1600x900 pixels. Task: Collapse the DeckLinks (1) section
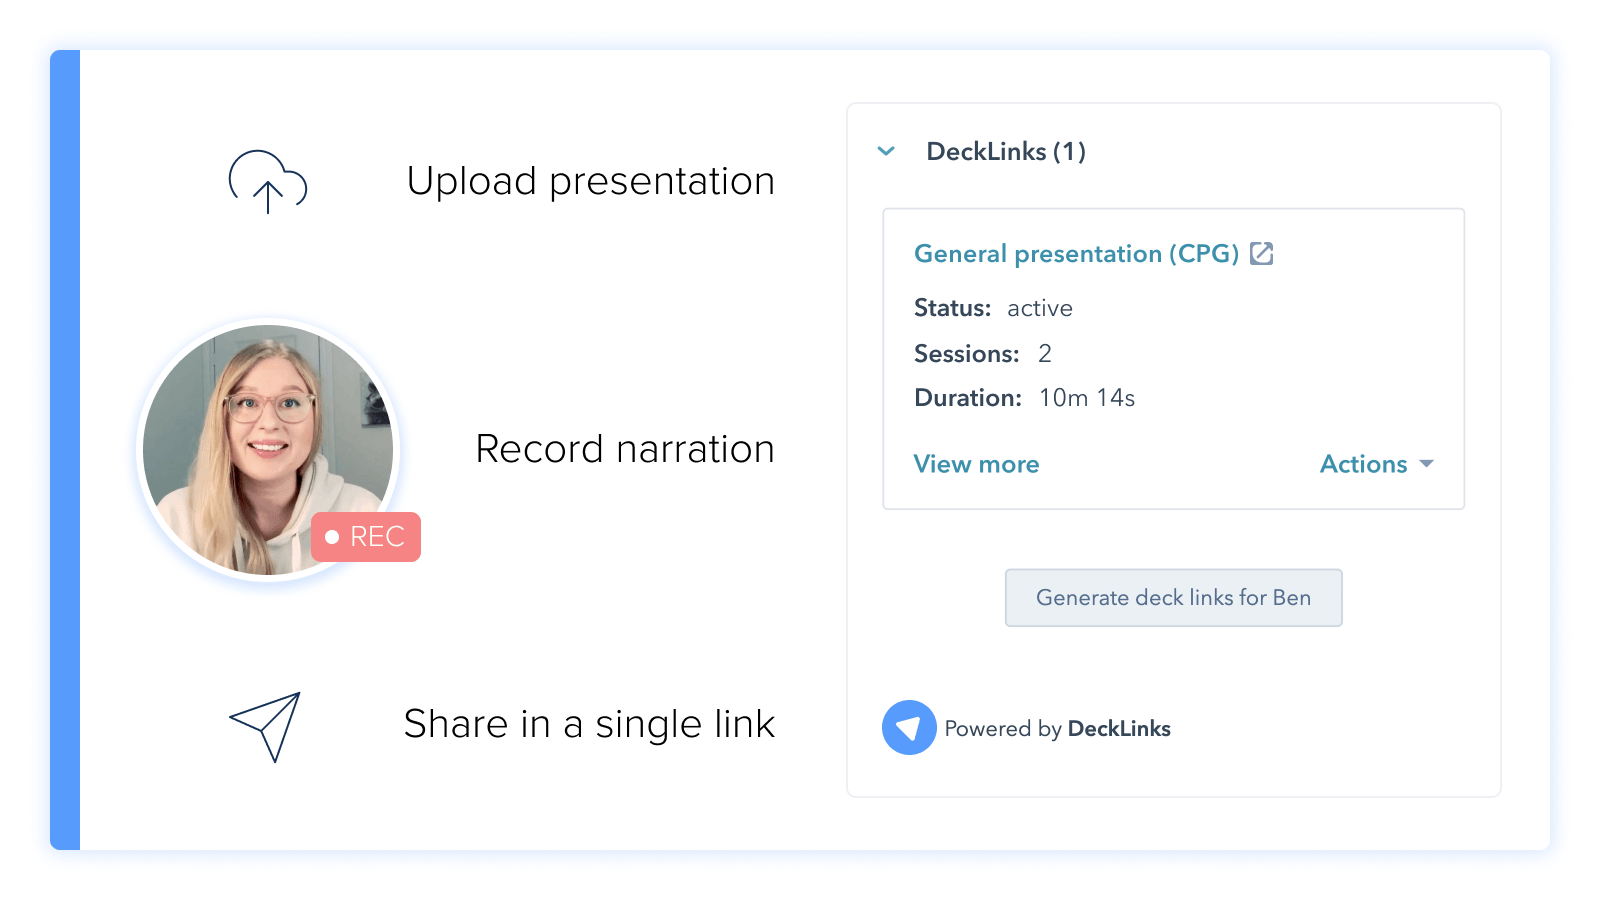tap(886, 151)
